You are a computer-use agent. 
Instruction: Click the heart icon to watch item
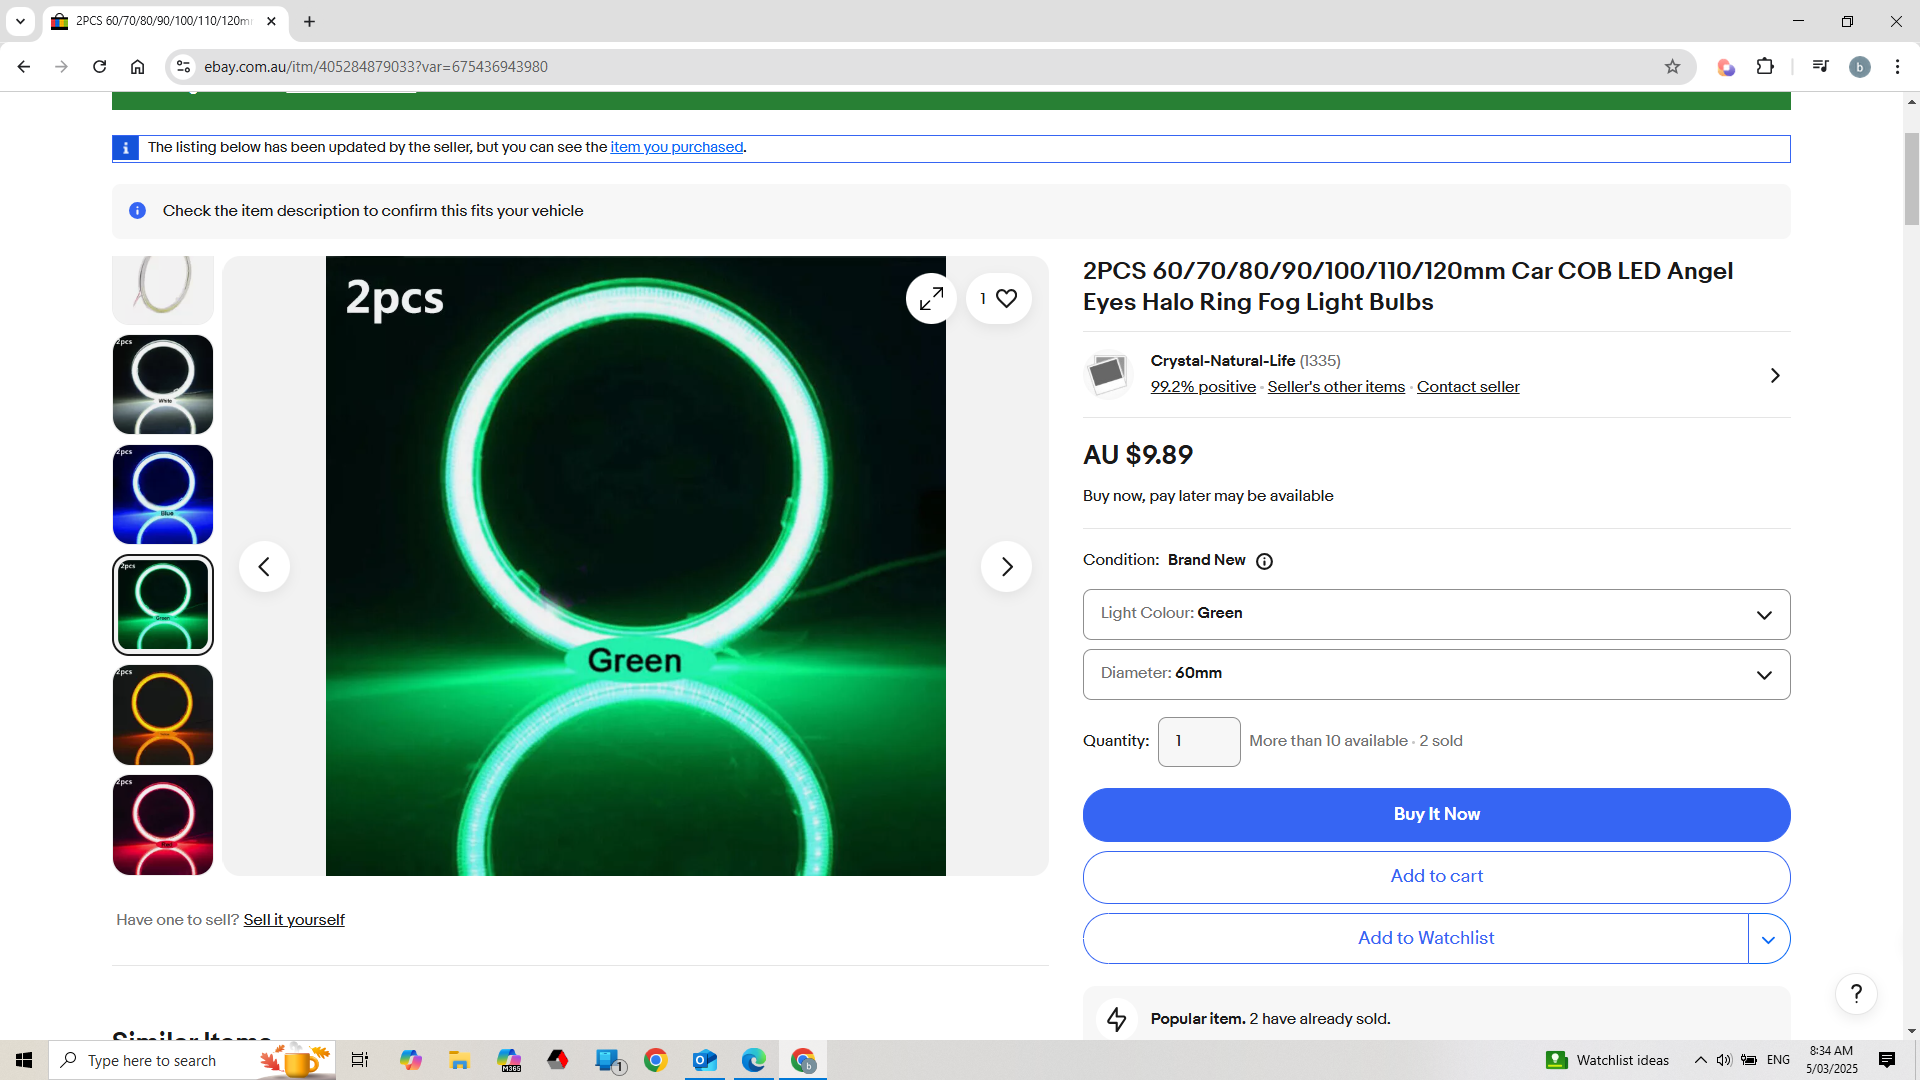click(x=998, y=298)
